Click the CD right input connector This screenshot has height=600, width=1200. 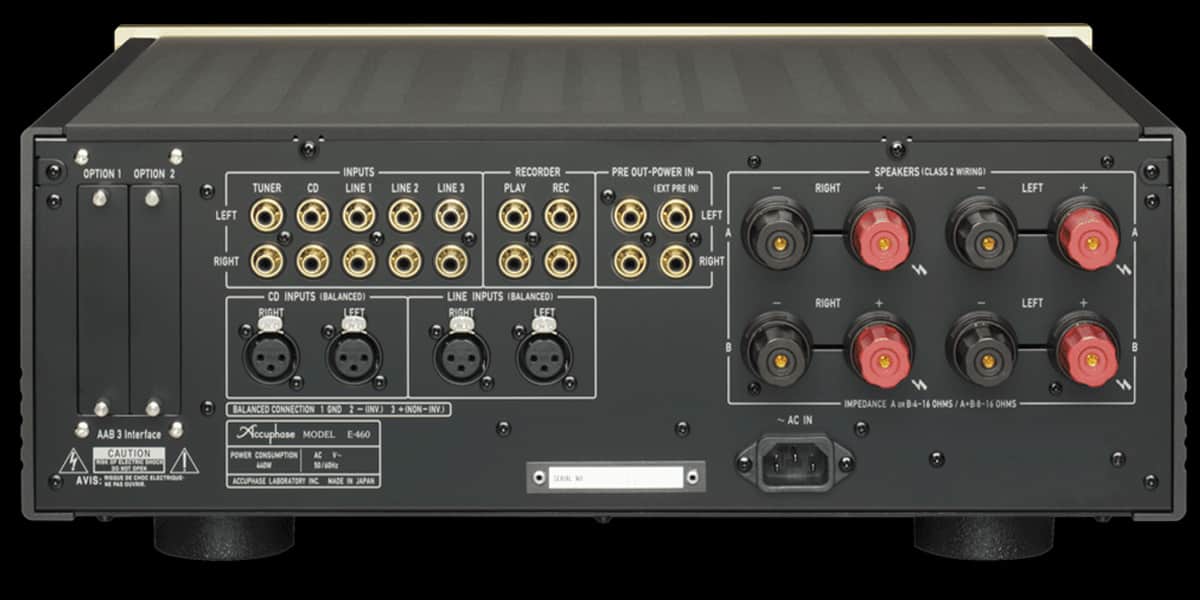[x=311, y=262]
